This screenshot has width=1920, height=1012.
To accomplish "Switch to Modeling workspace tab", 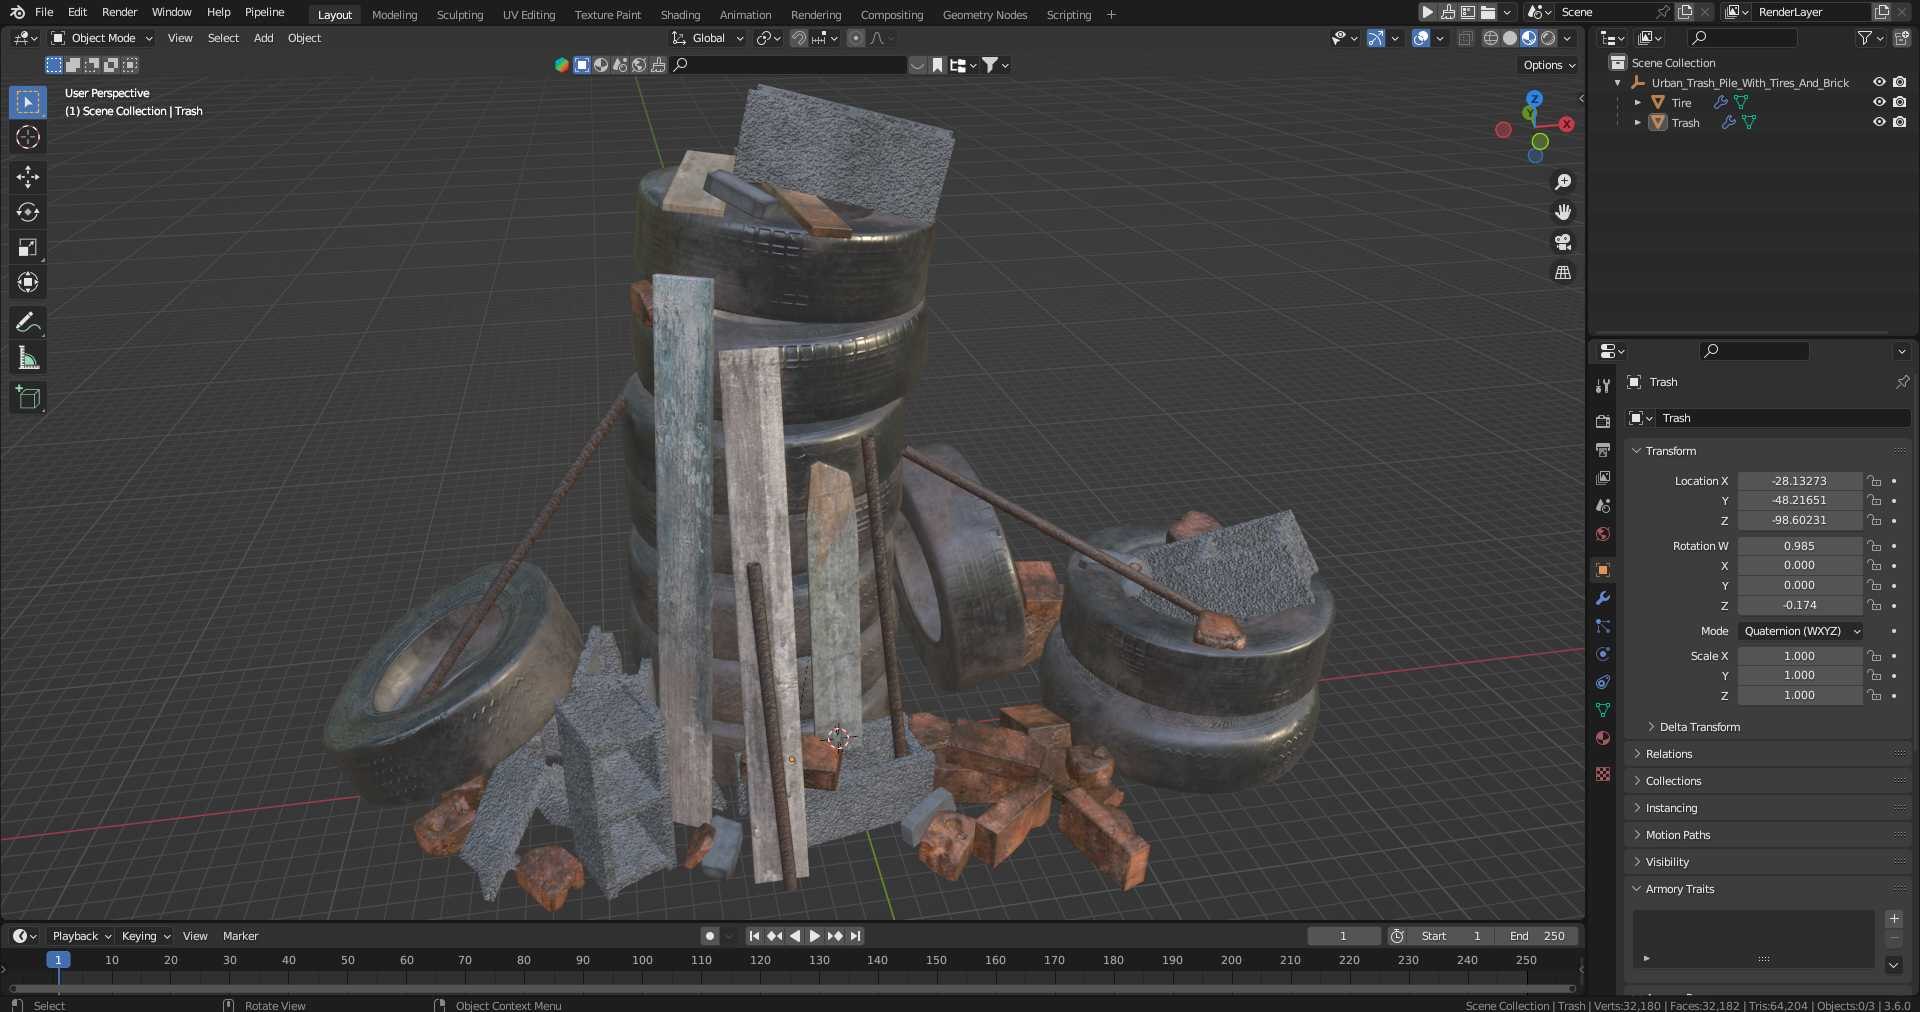I will point(394,15).
